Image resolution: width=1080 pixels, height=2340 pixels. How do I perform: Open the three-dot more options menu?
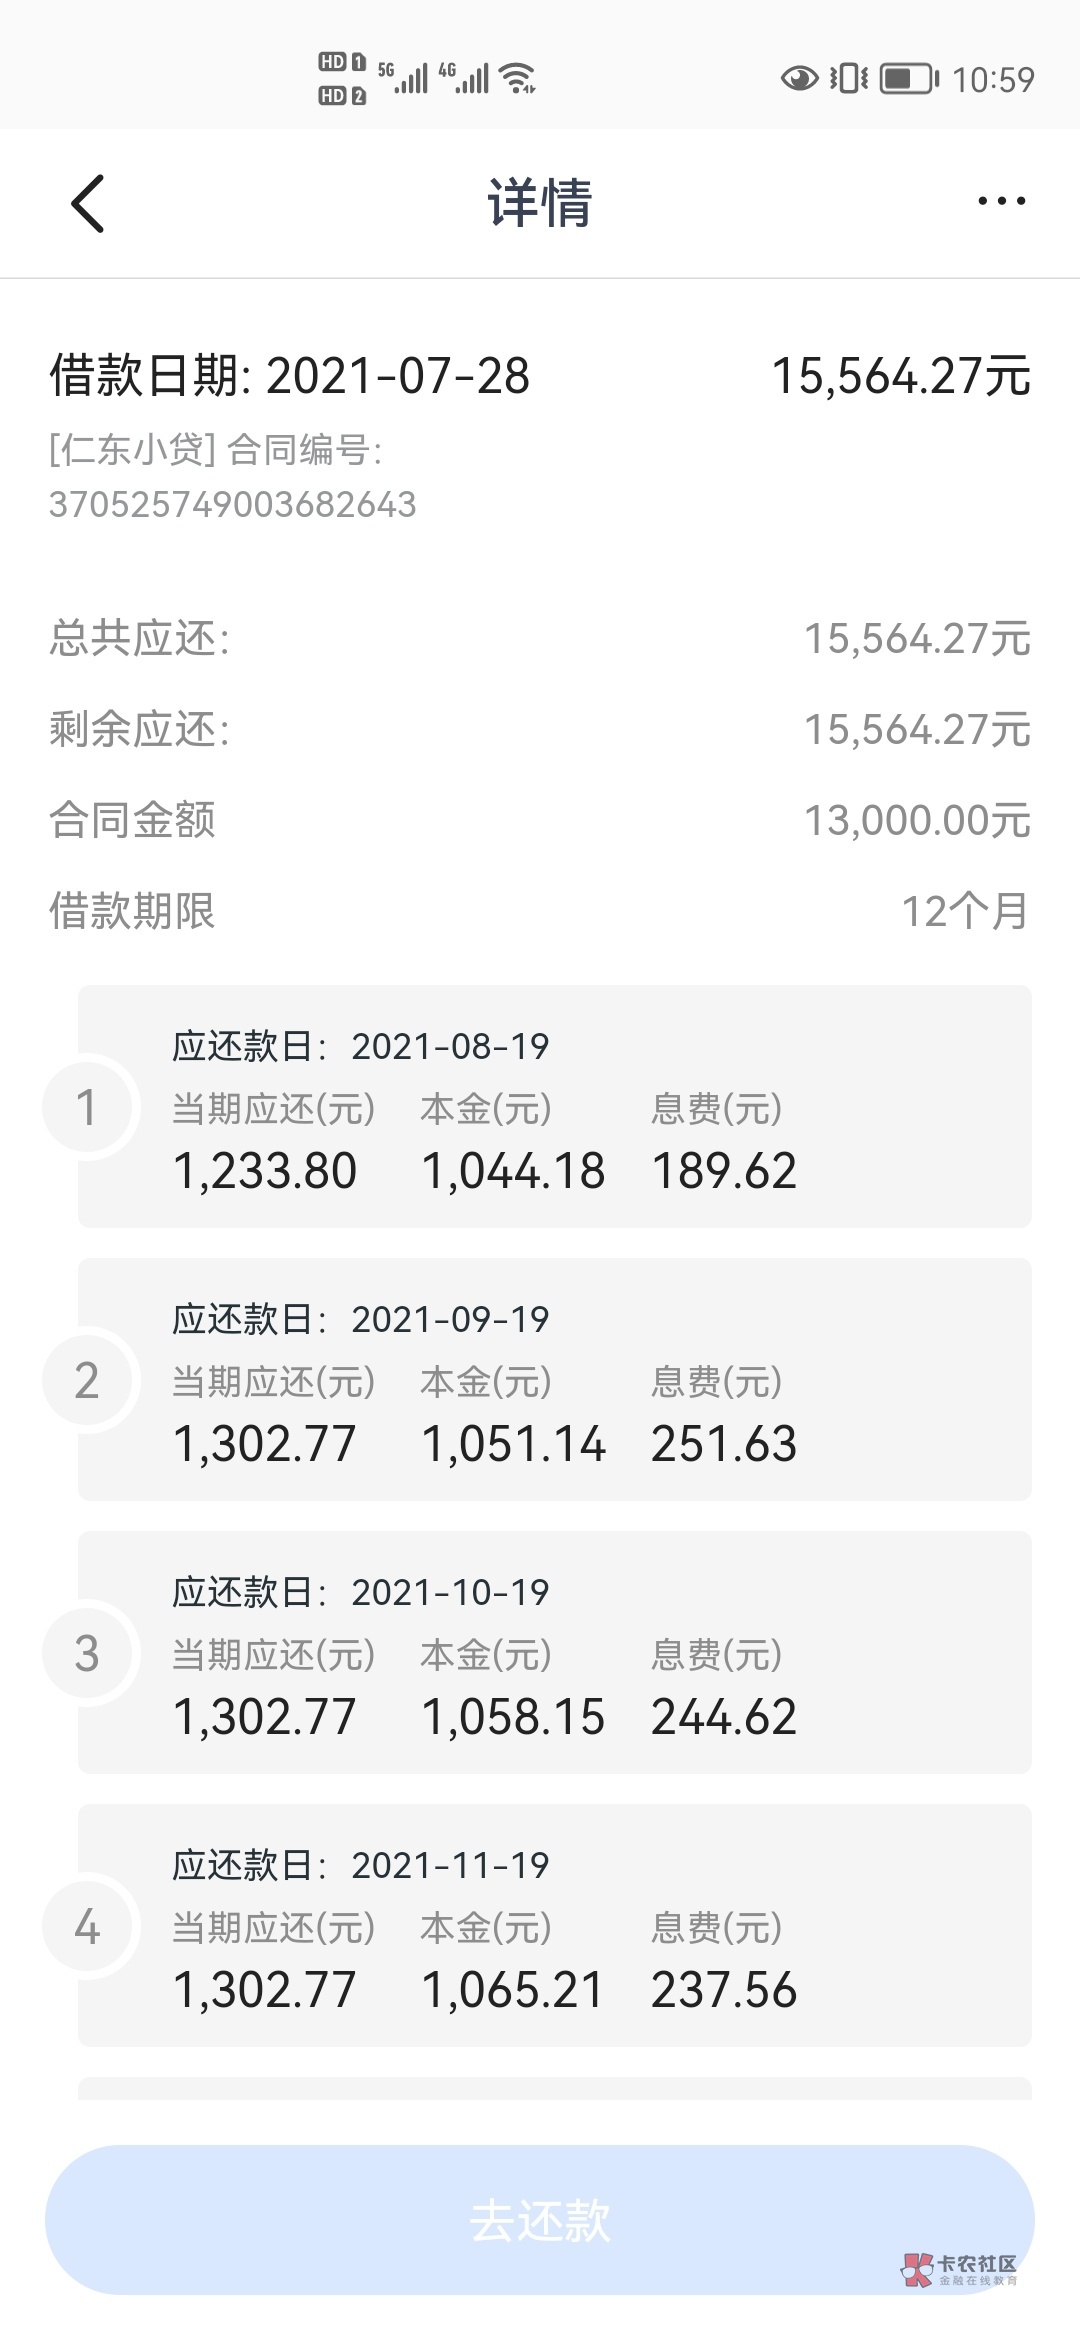[x=1001, y=202]
